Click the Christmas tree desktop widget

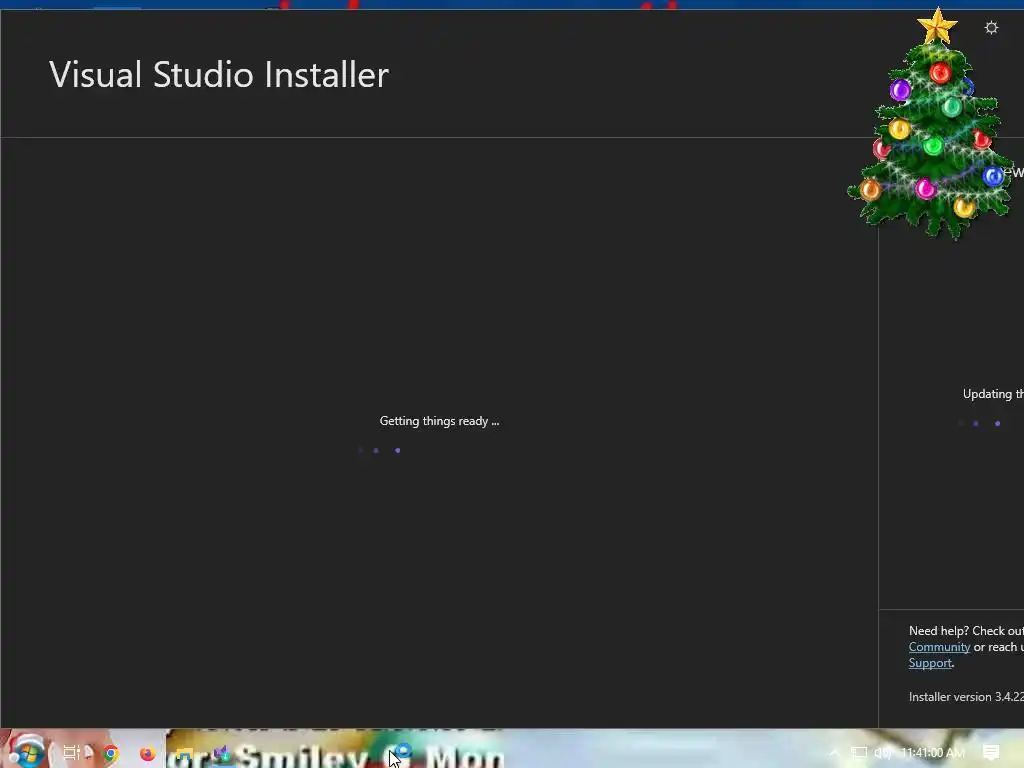click(x=932, y=124)
